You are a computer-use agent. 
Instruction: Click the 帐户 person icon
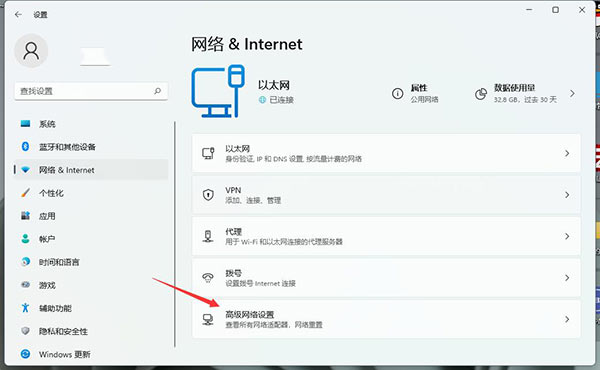pyautogui.click(x=25, y=239)
